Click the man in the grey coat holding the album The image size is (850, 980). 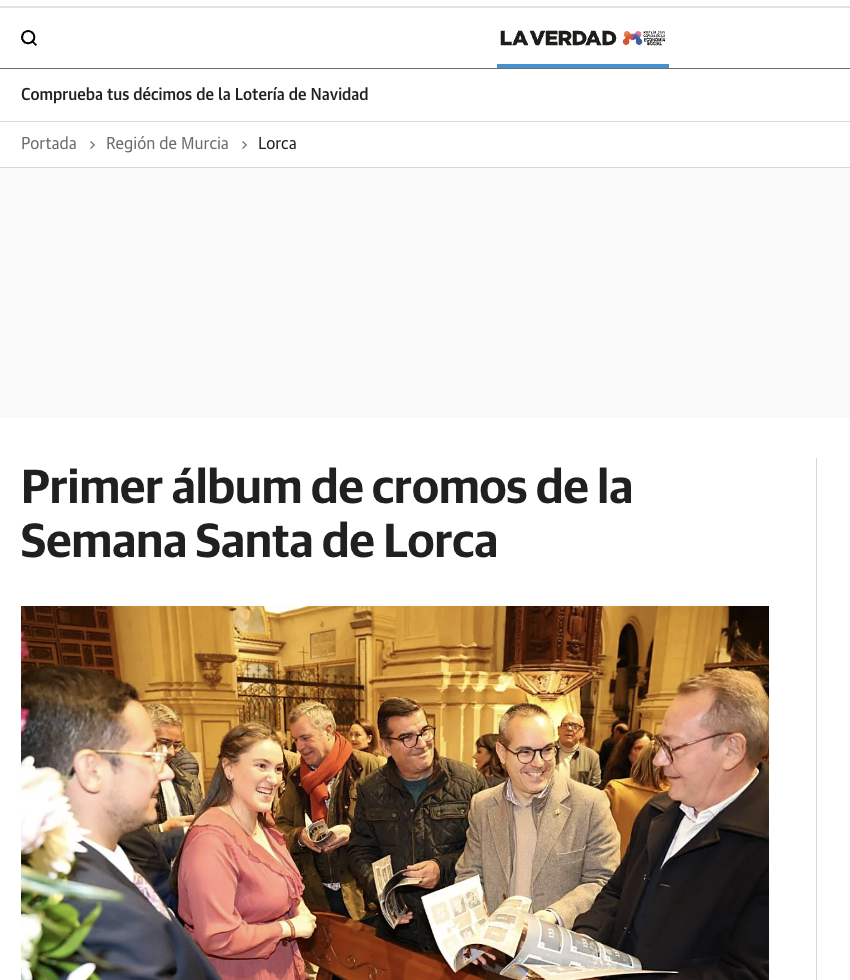click(538, 812)
